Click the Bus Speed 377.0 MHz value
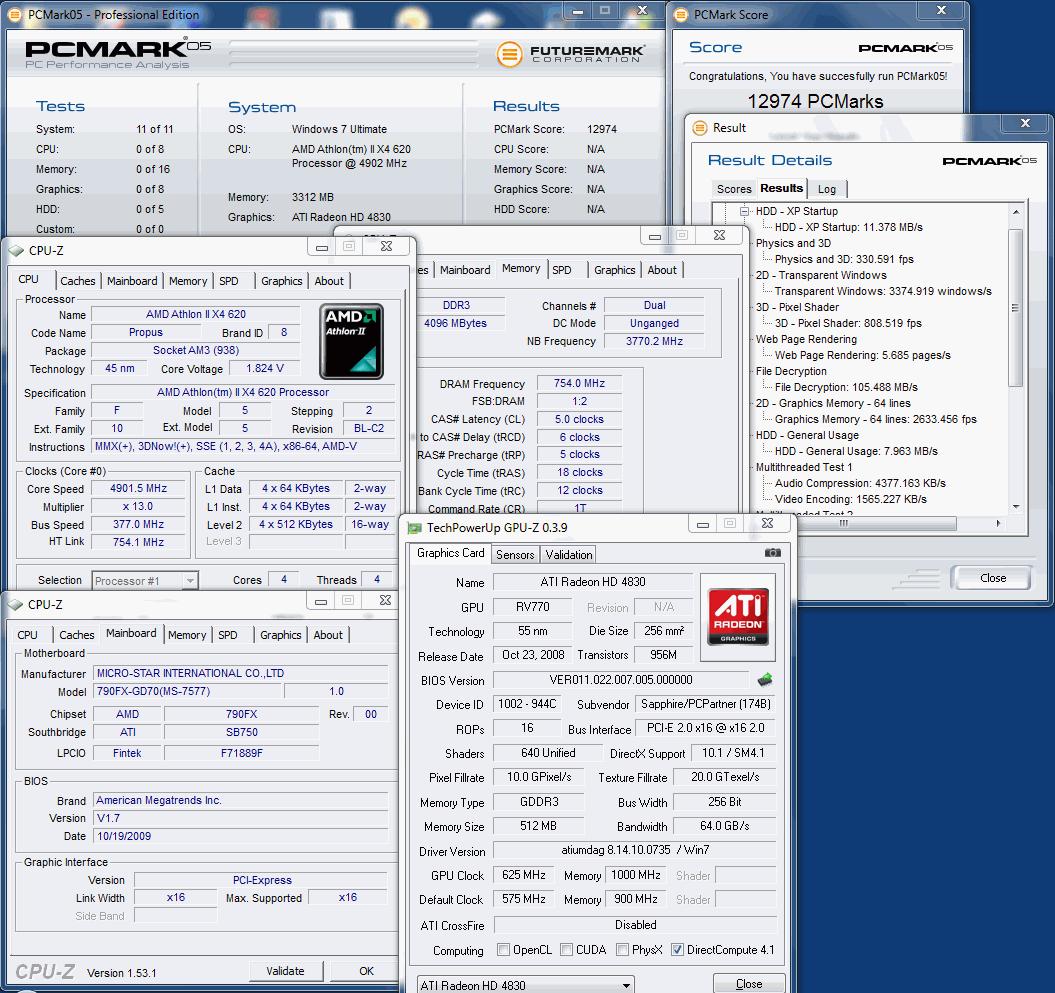The height and width of the screenshot is (993, 1055). point(139,524)
